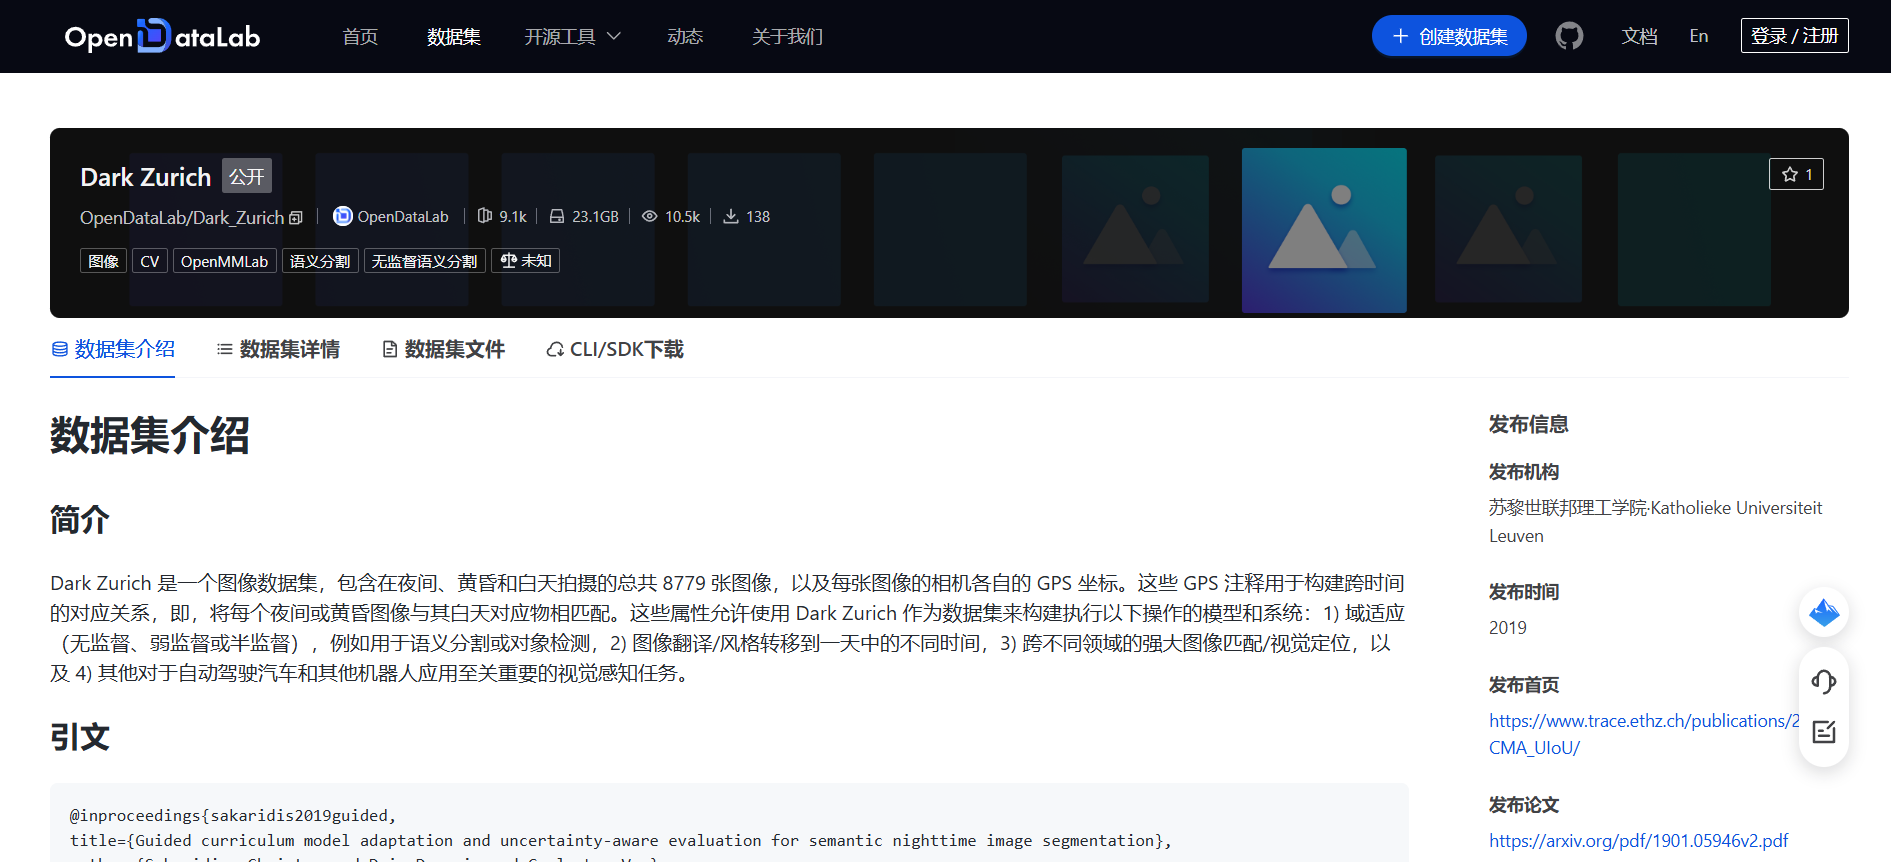Viewport: 1891px width, 862px height.
Task: Click the CV tag
Action: (x=150, y=261)
